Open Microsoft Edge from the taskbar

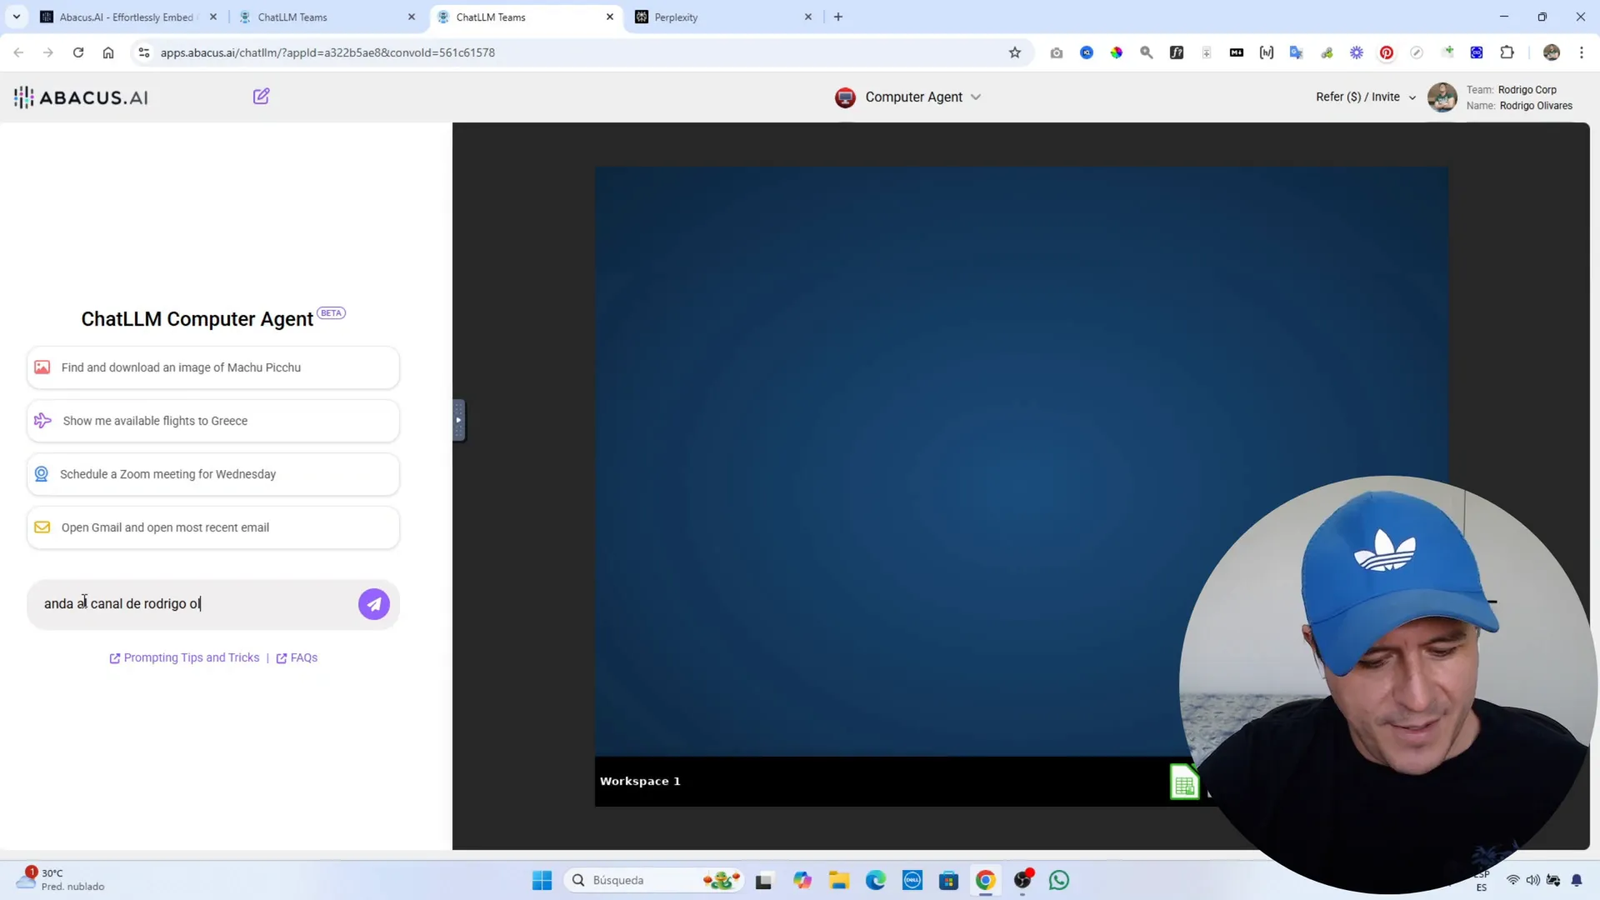(875, 879)
